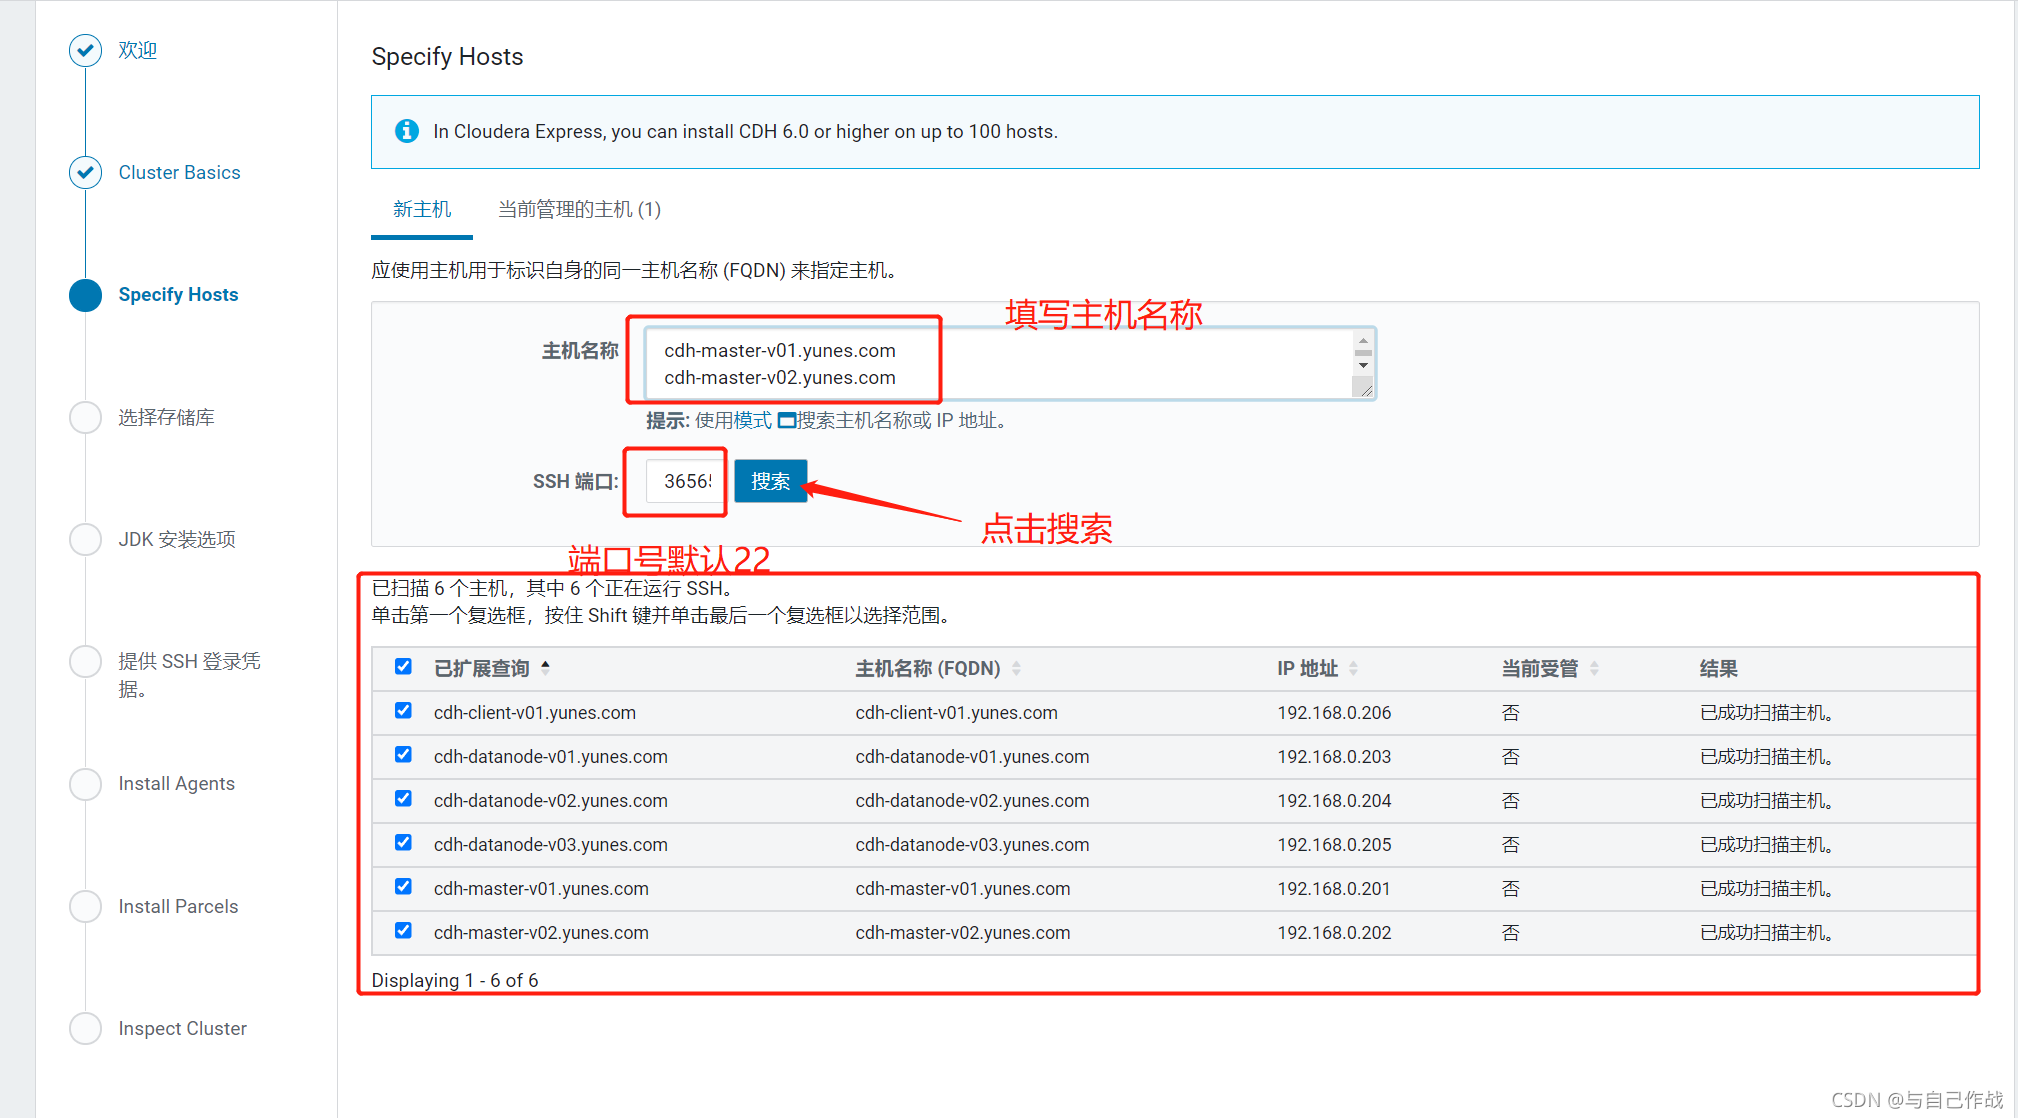Viewport: 2018px width, 1118px height.
Task: Click the blue search button
Action: (x=770, y=481)
